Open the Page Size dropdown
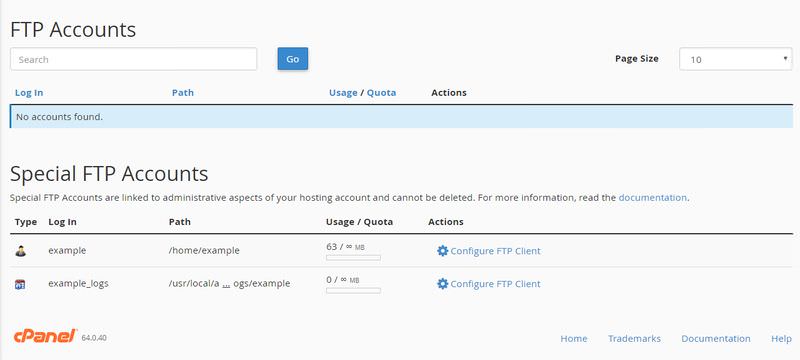This screenshot has width=800, height=360. 736,59
